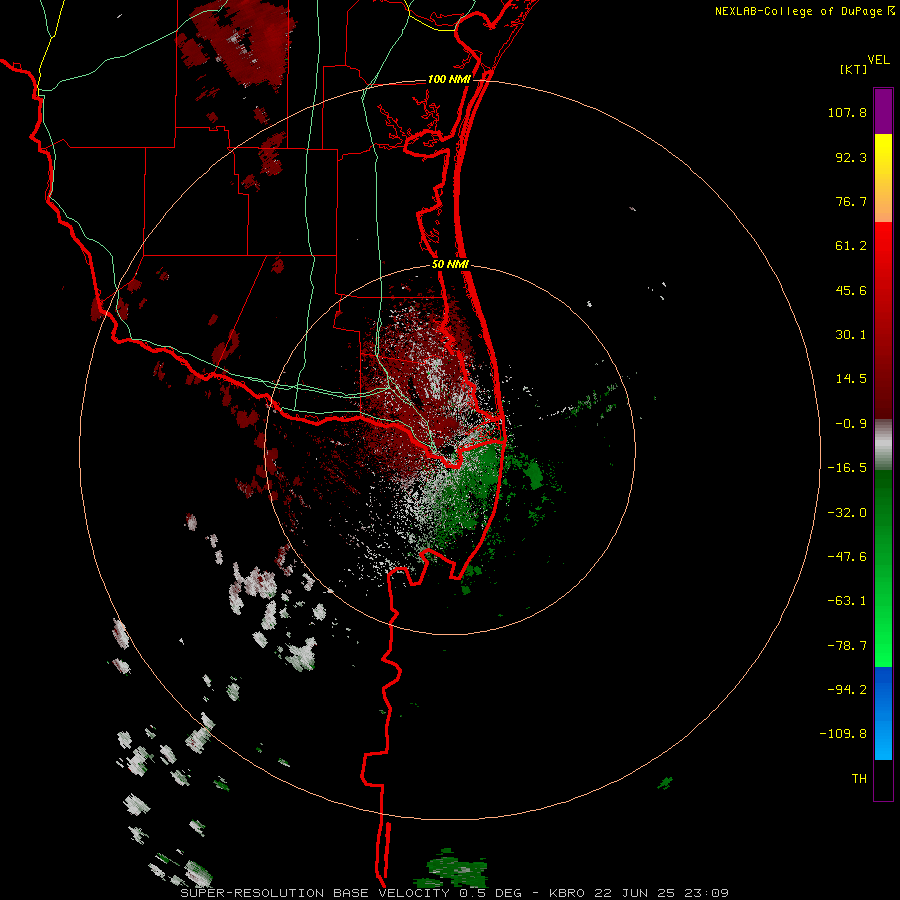Click the -0.9 velocity scale value
The image size is (900, 900).
coord(851,424)
